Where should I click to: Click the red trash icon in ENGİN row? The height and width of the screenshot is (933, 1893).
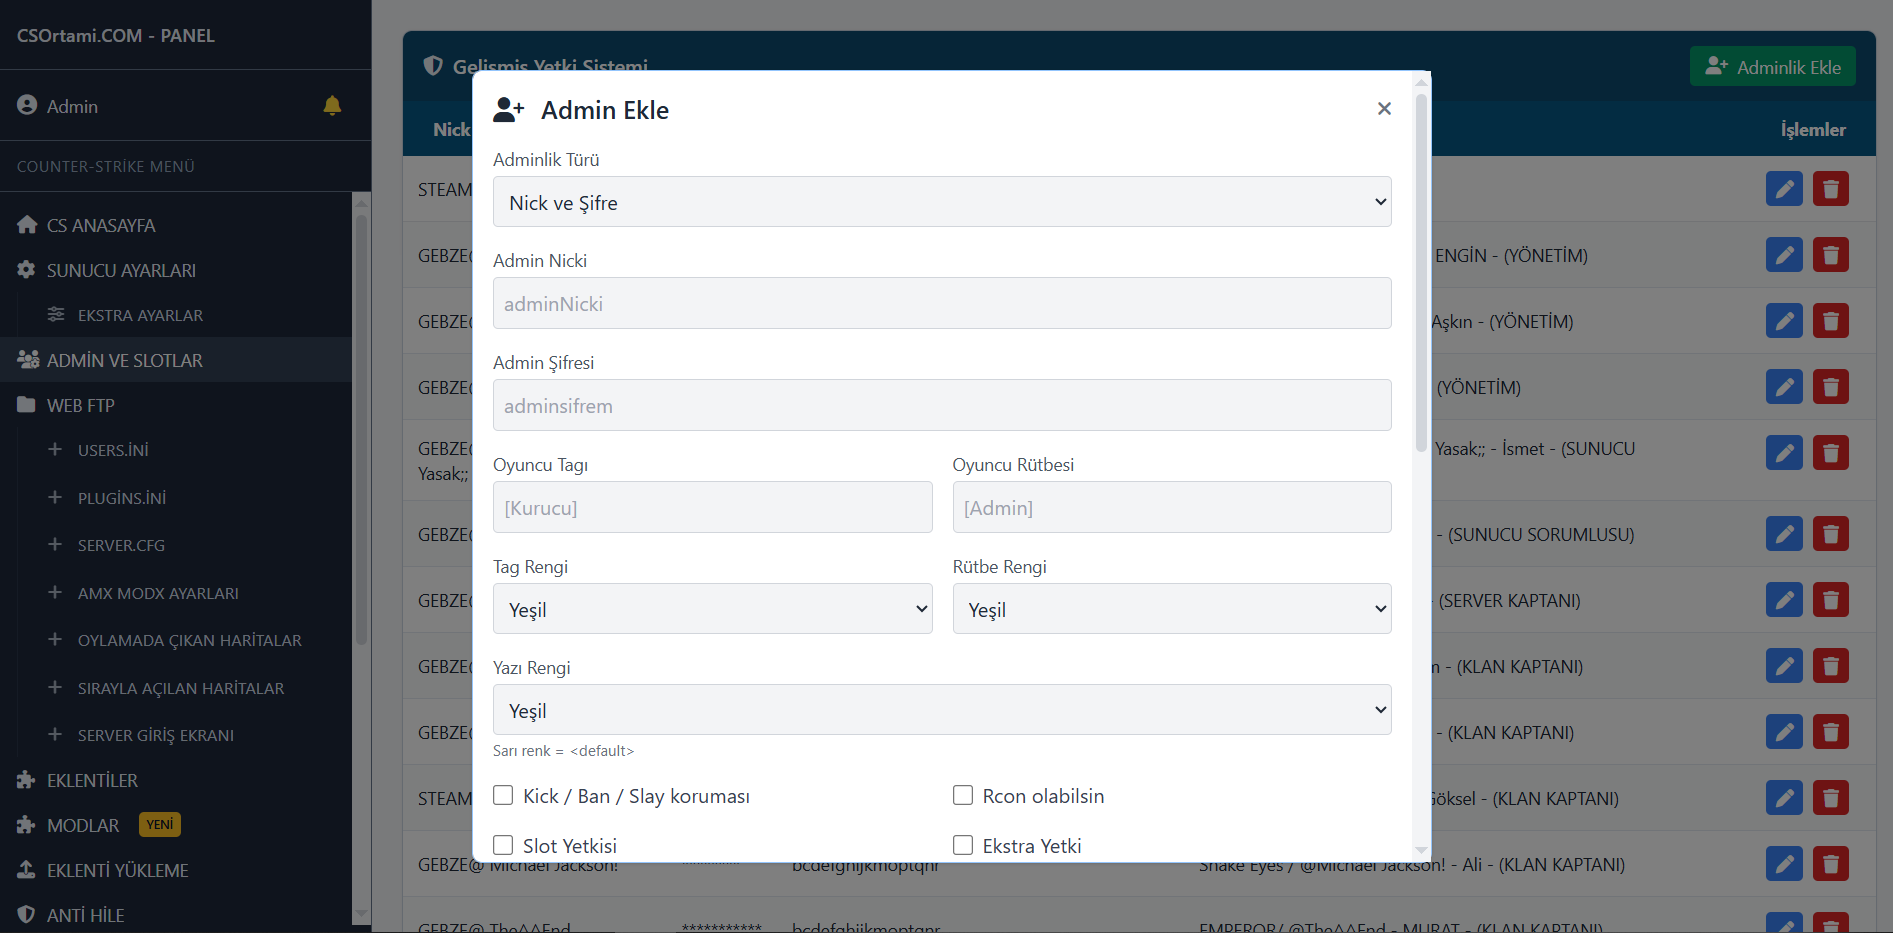[x=1830, y=255]
